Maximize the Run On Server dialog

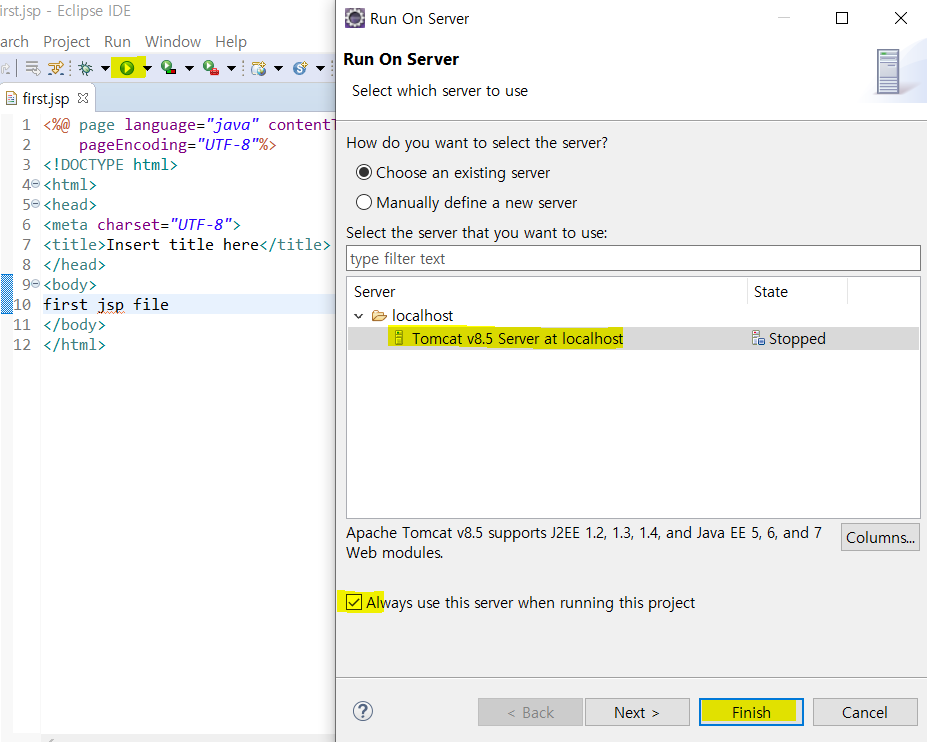pyautogui.click(x=842, y=18)
